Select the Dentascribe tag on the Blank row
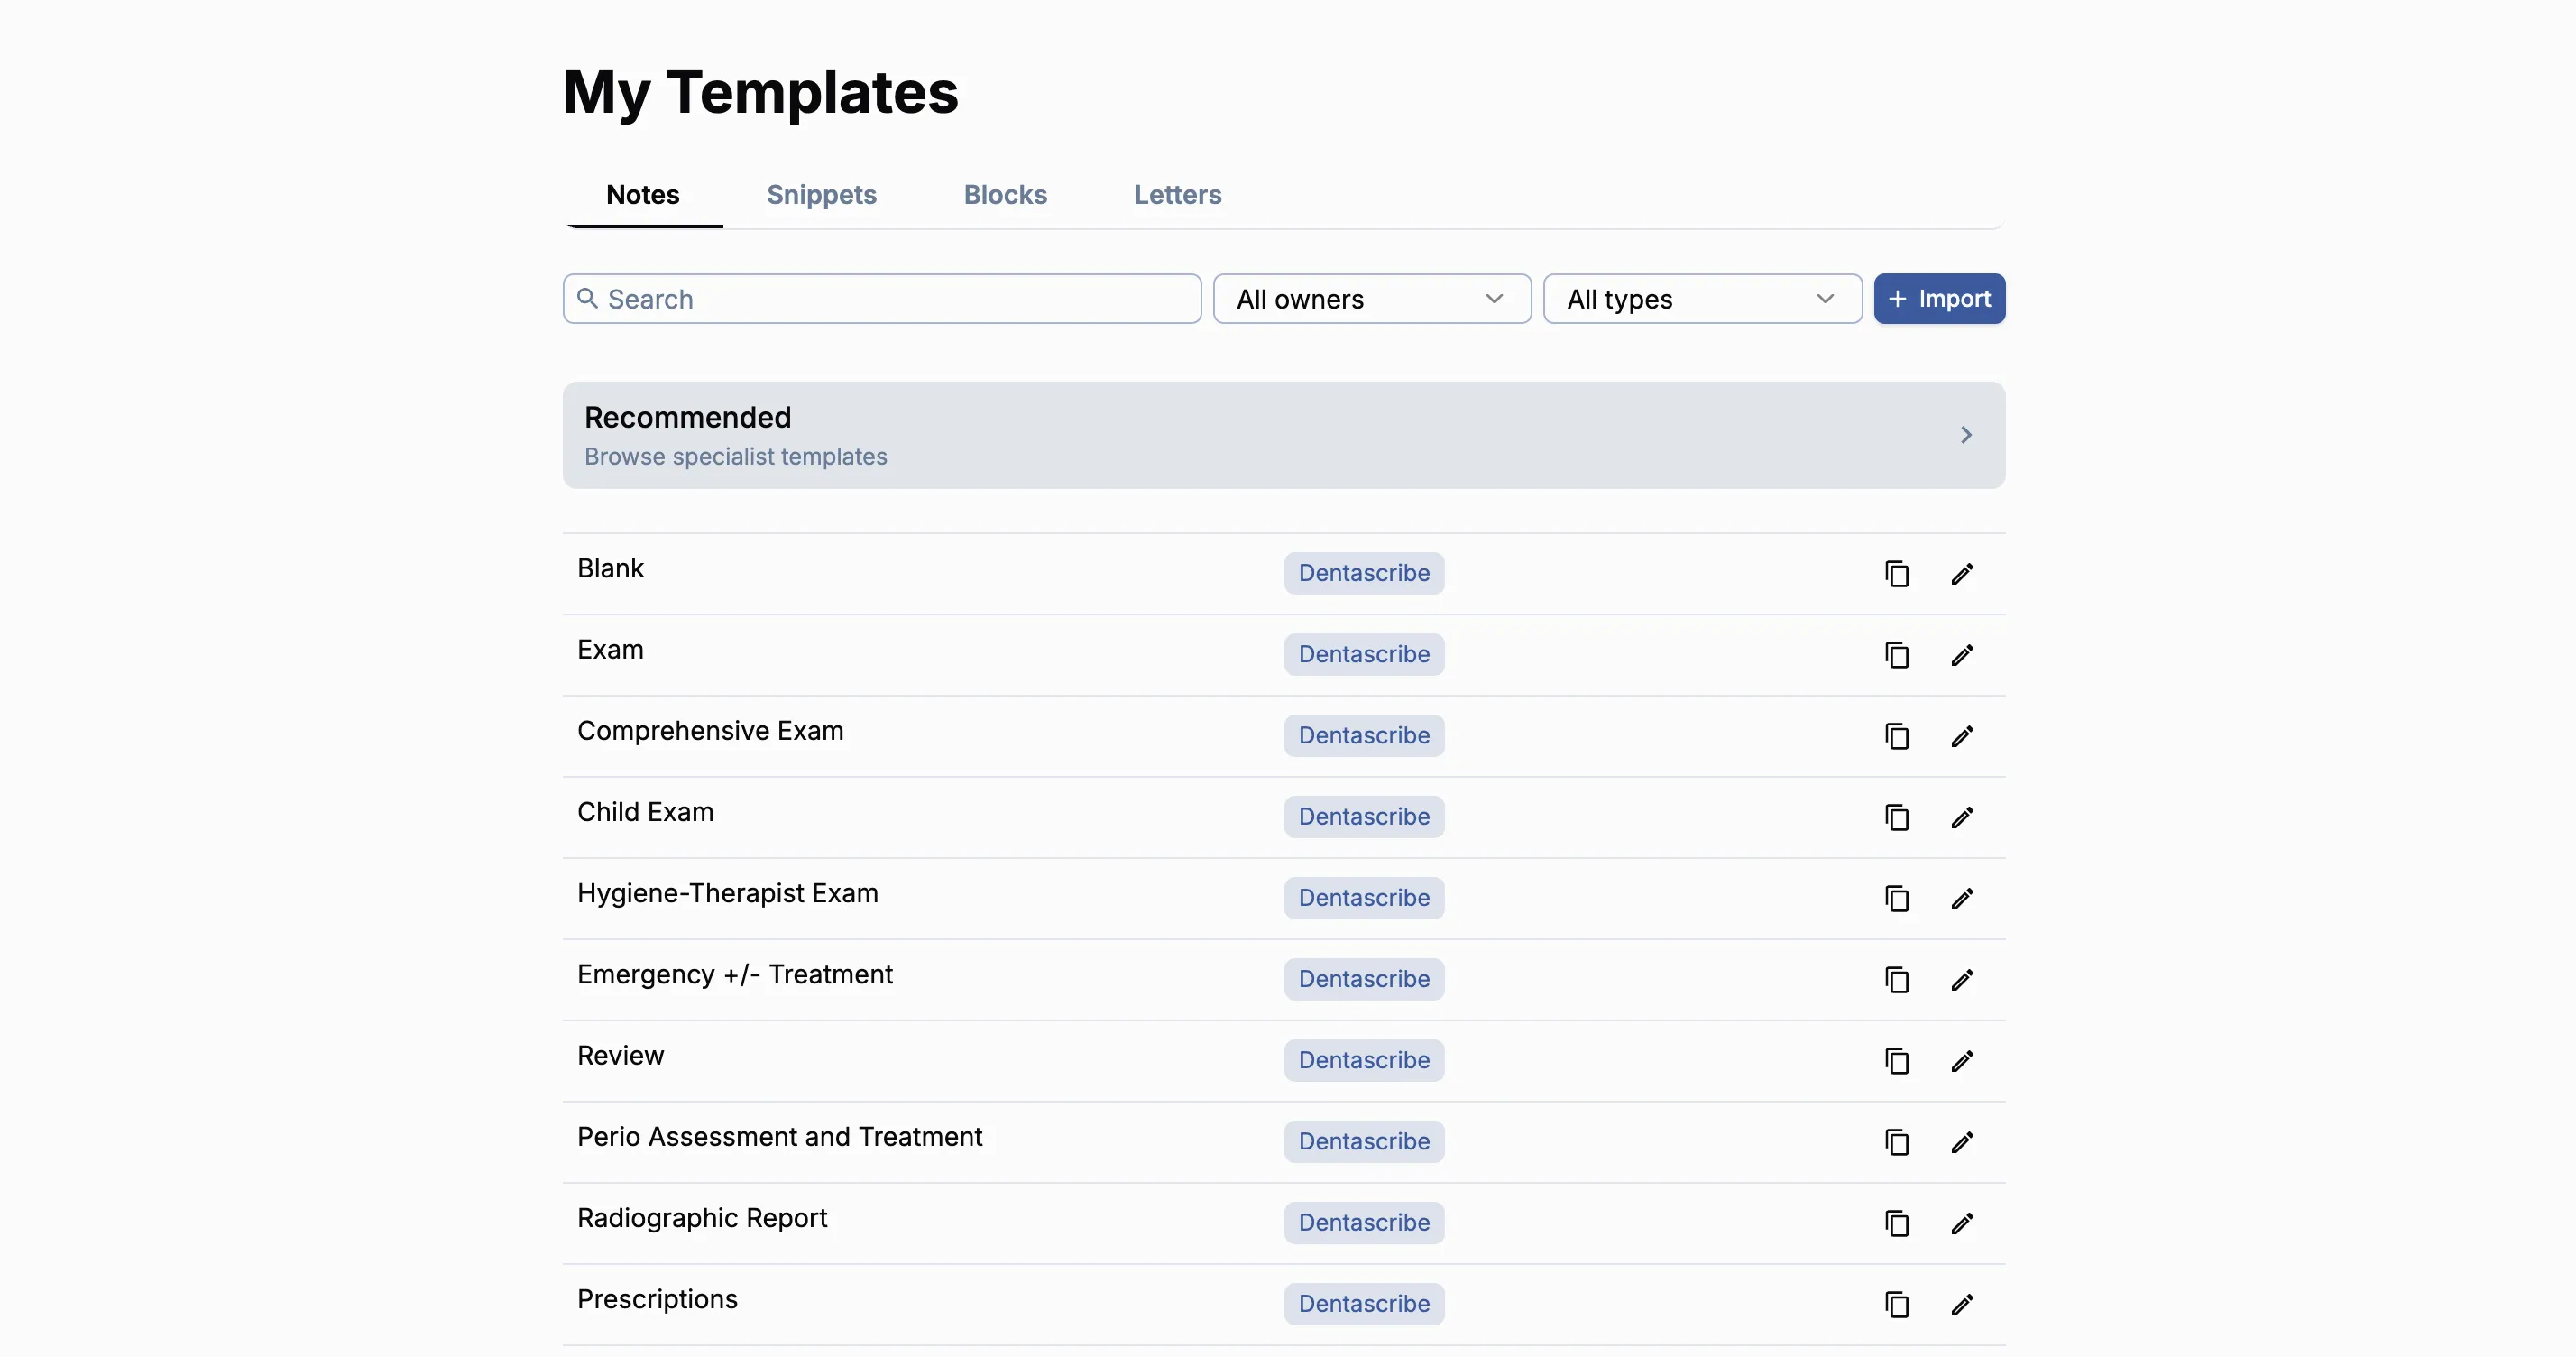 (1364, 573)
